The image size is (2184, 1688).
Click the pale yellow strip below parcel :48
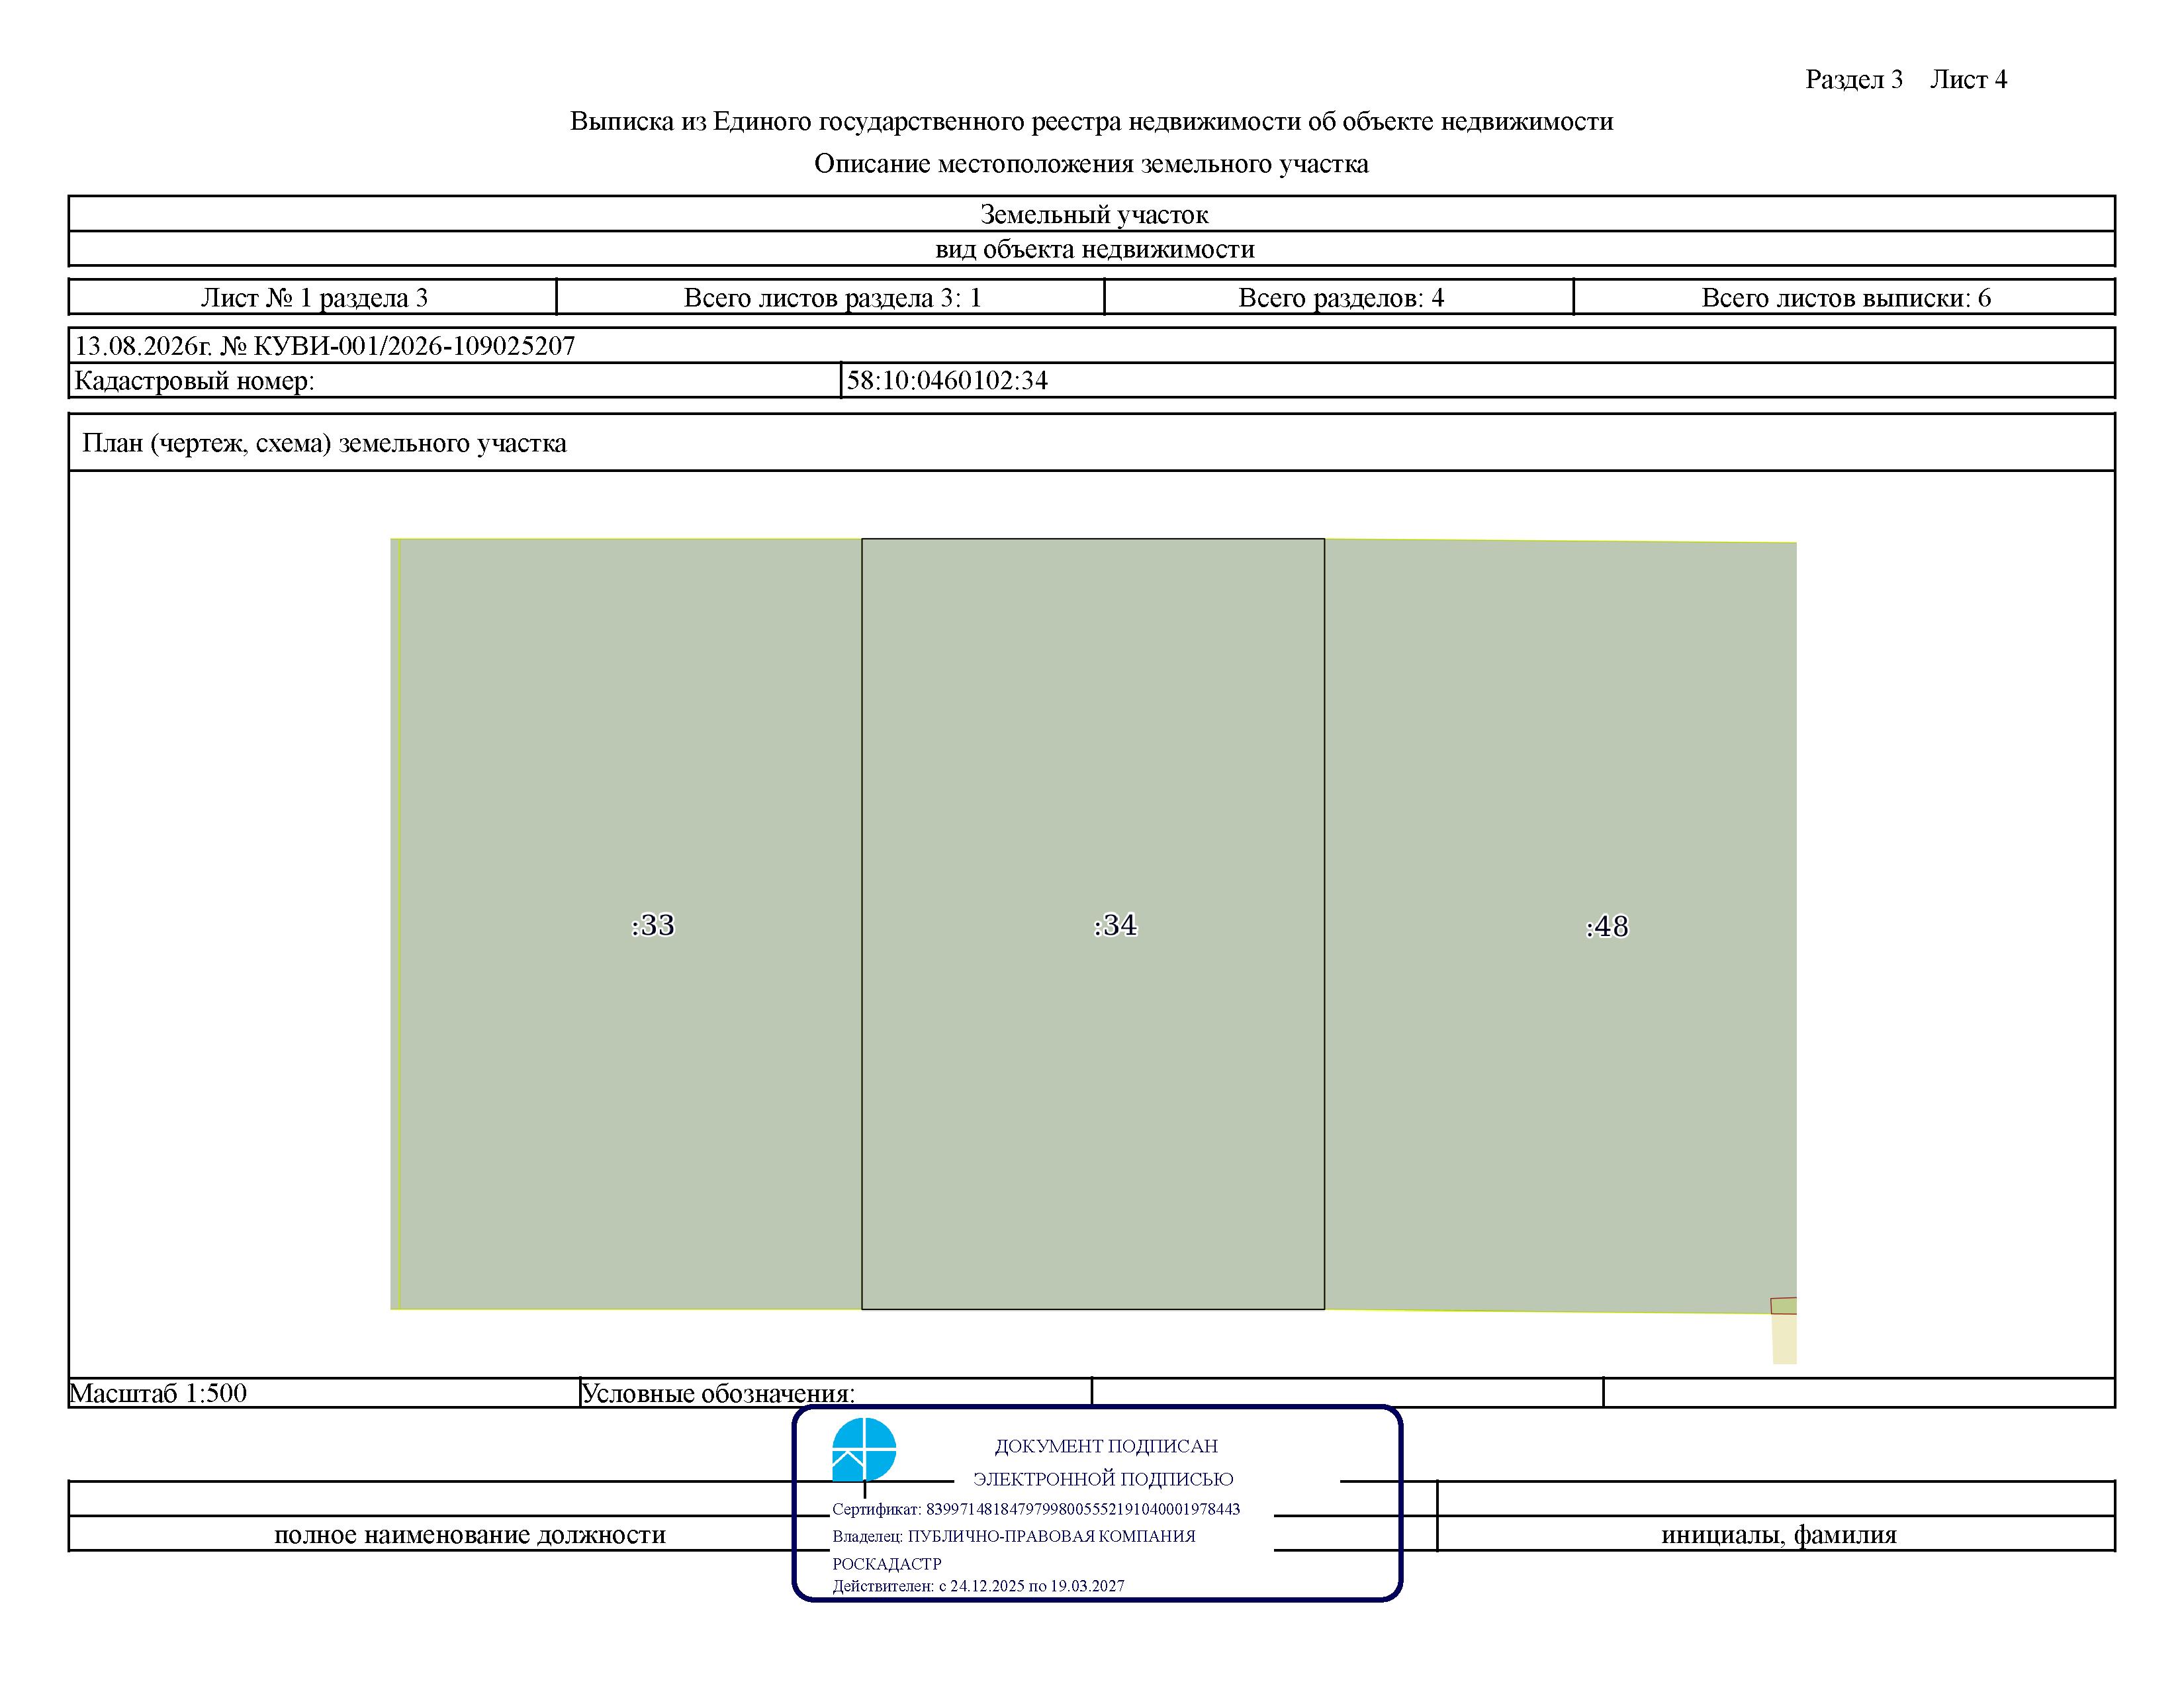pyautogui.click(x=1785, y=1339)
